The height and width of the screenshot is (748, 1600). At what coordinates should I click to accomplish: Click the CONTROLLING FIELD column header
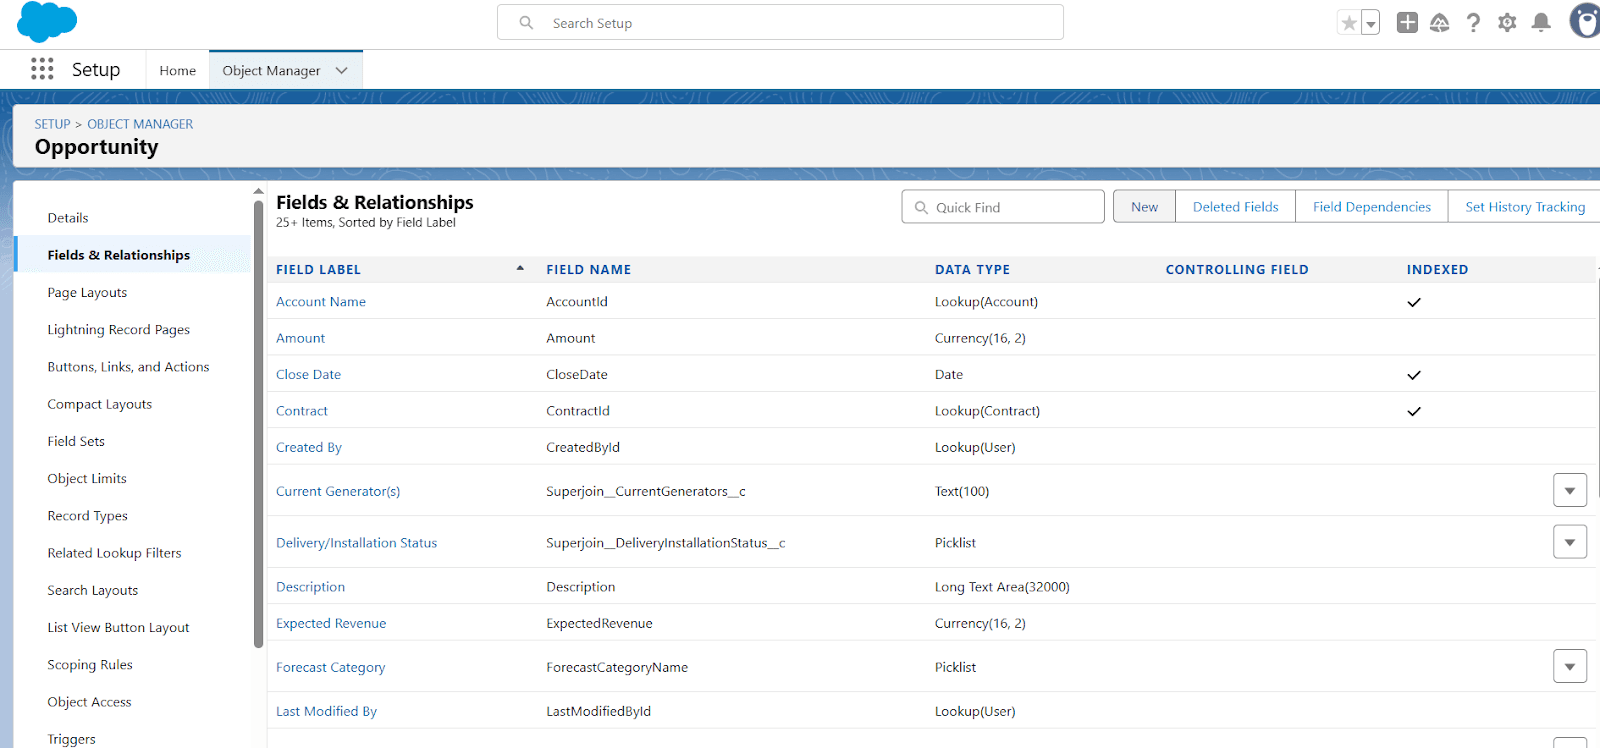click(1237, 270)
